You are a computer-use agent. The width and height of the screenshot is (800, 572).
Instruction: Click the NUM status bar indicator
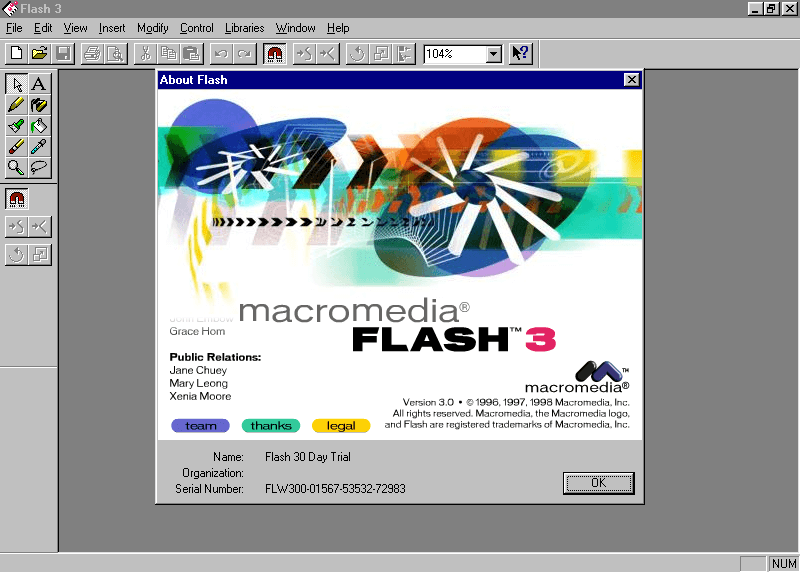(784, 563)
